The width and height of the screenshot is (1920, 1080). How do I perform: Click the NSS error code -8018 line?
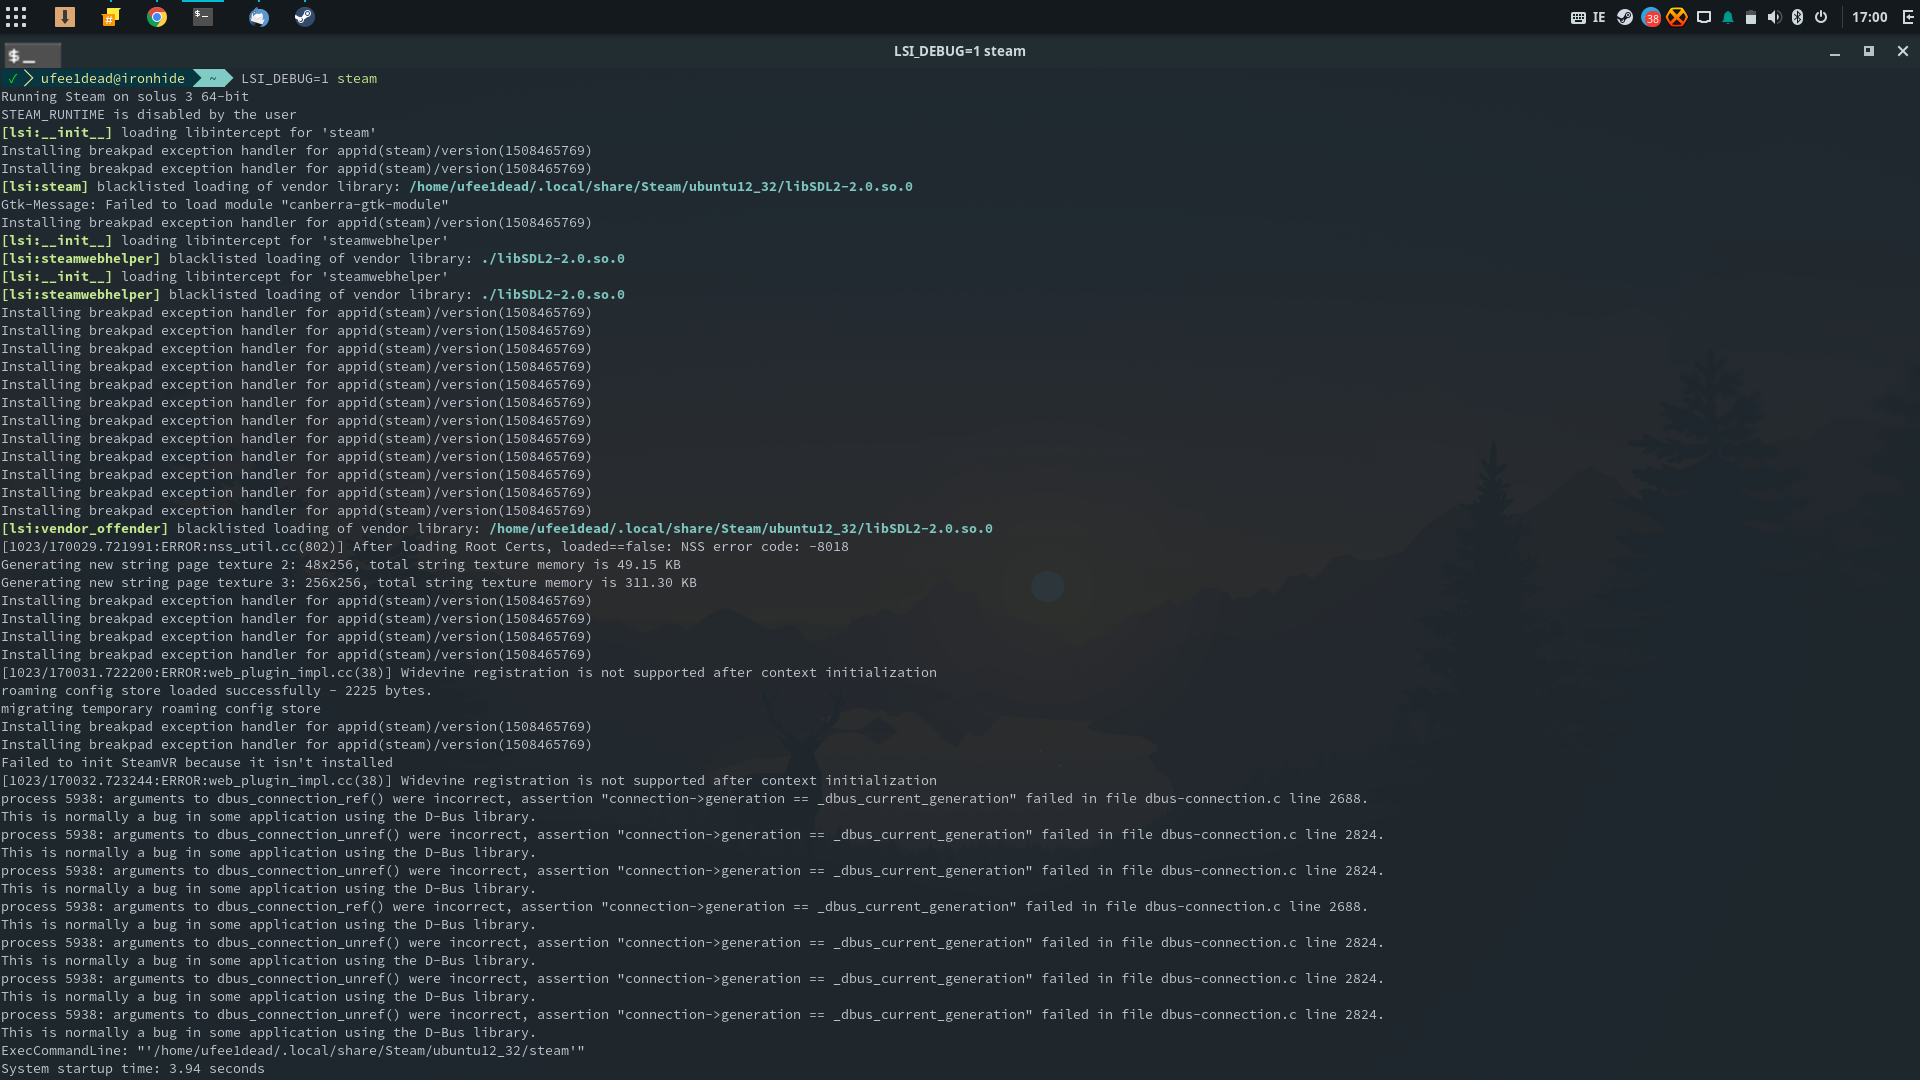425,546
